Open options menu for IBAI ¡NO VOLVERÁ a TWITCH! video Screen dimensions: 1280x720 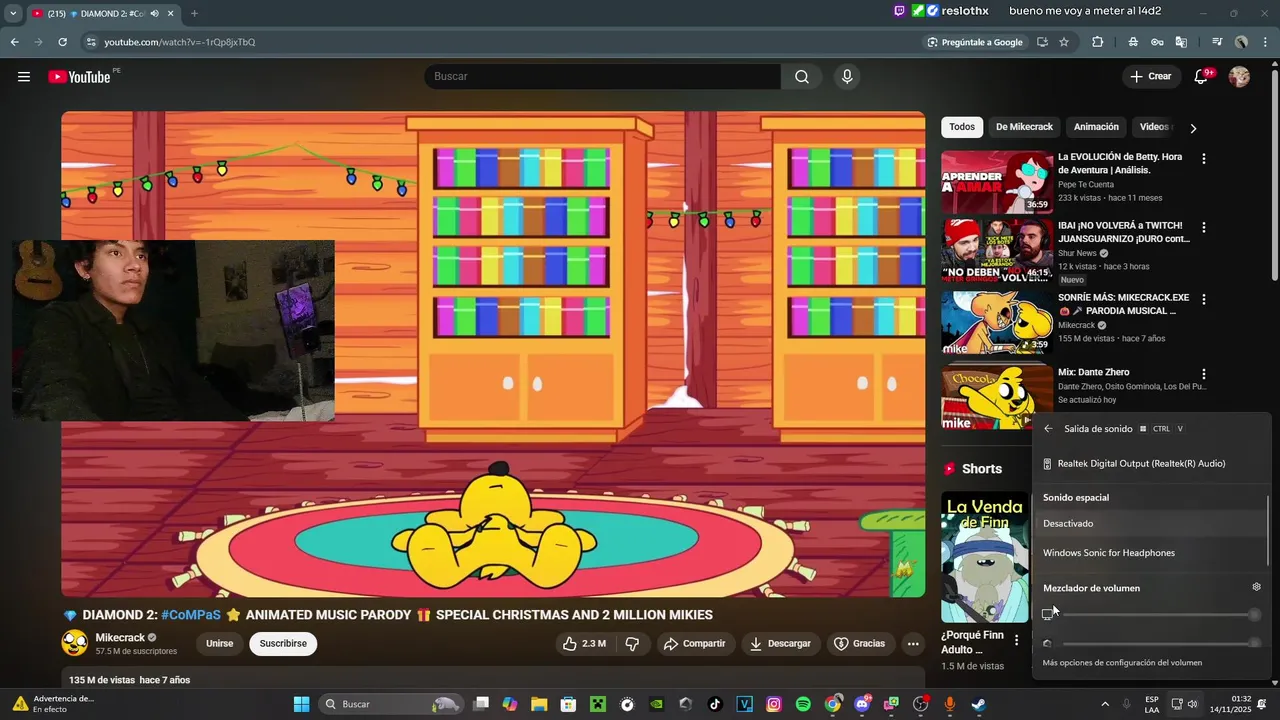pos(1204,227)
